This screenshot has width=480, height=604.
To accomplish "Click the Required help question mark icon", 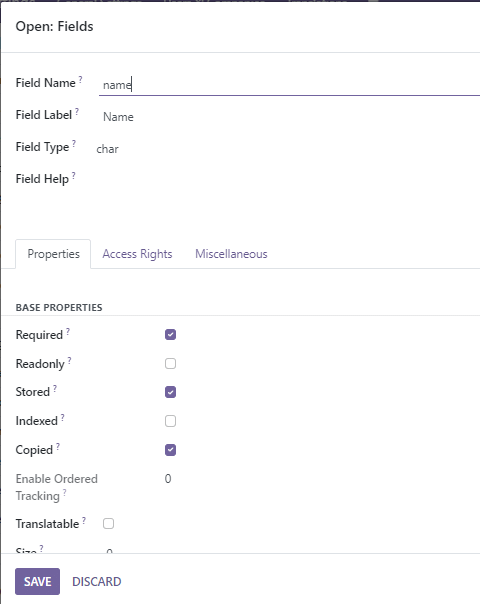I will 68,331.
